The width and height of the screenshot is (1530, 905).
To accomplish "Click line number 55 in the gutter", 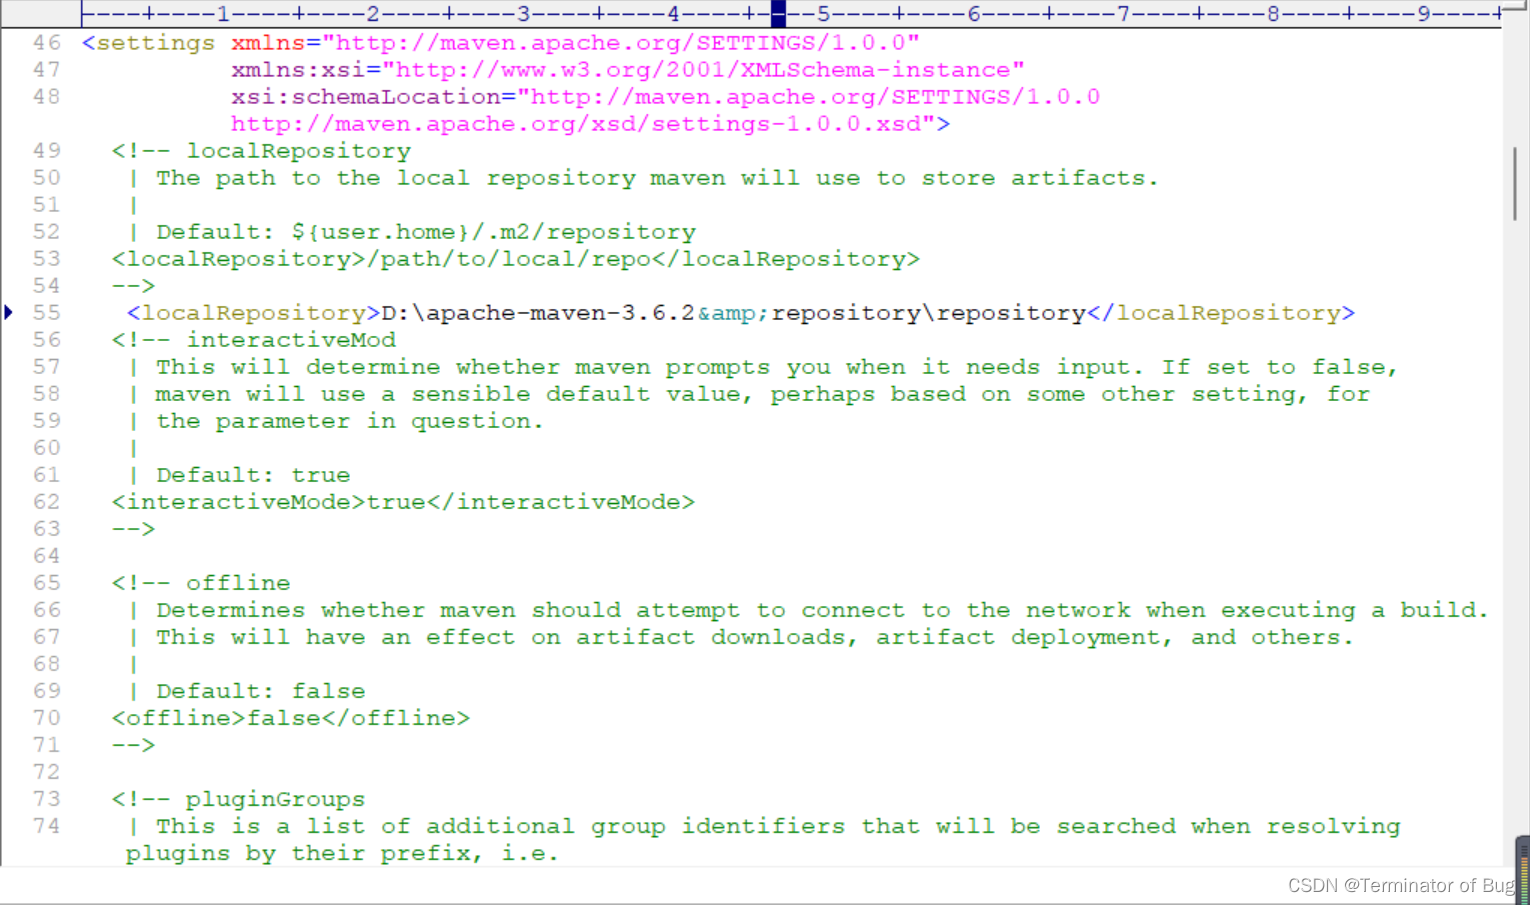I will coord(47,313).
